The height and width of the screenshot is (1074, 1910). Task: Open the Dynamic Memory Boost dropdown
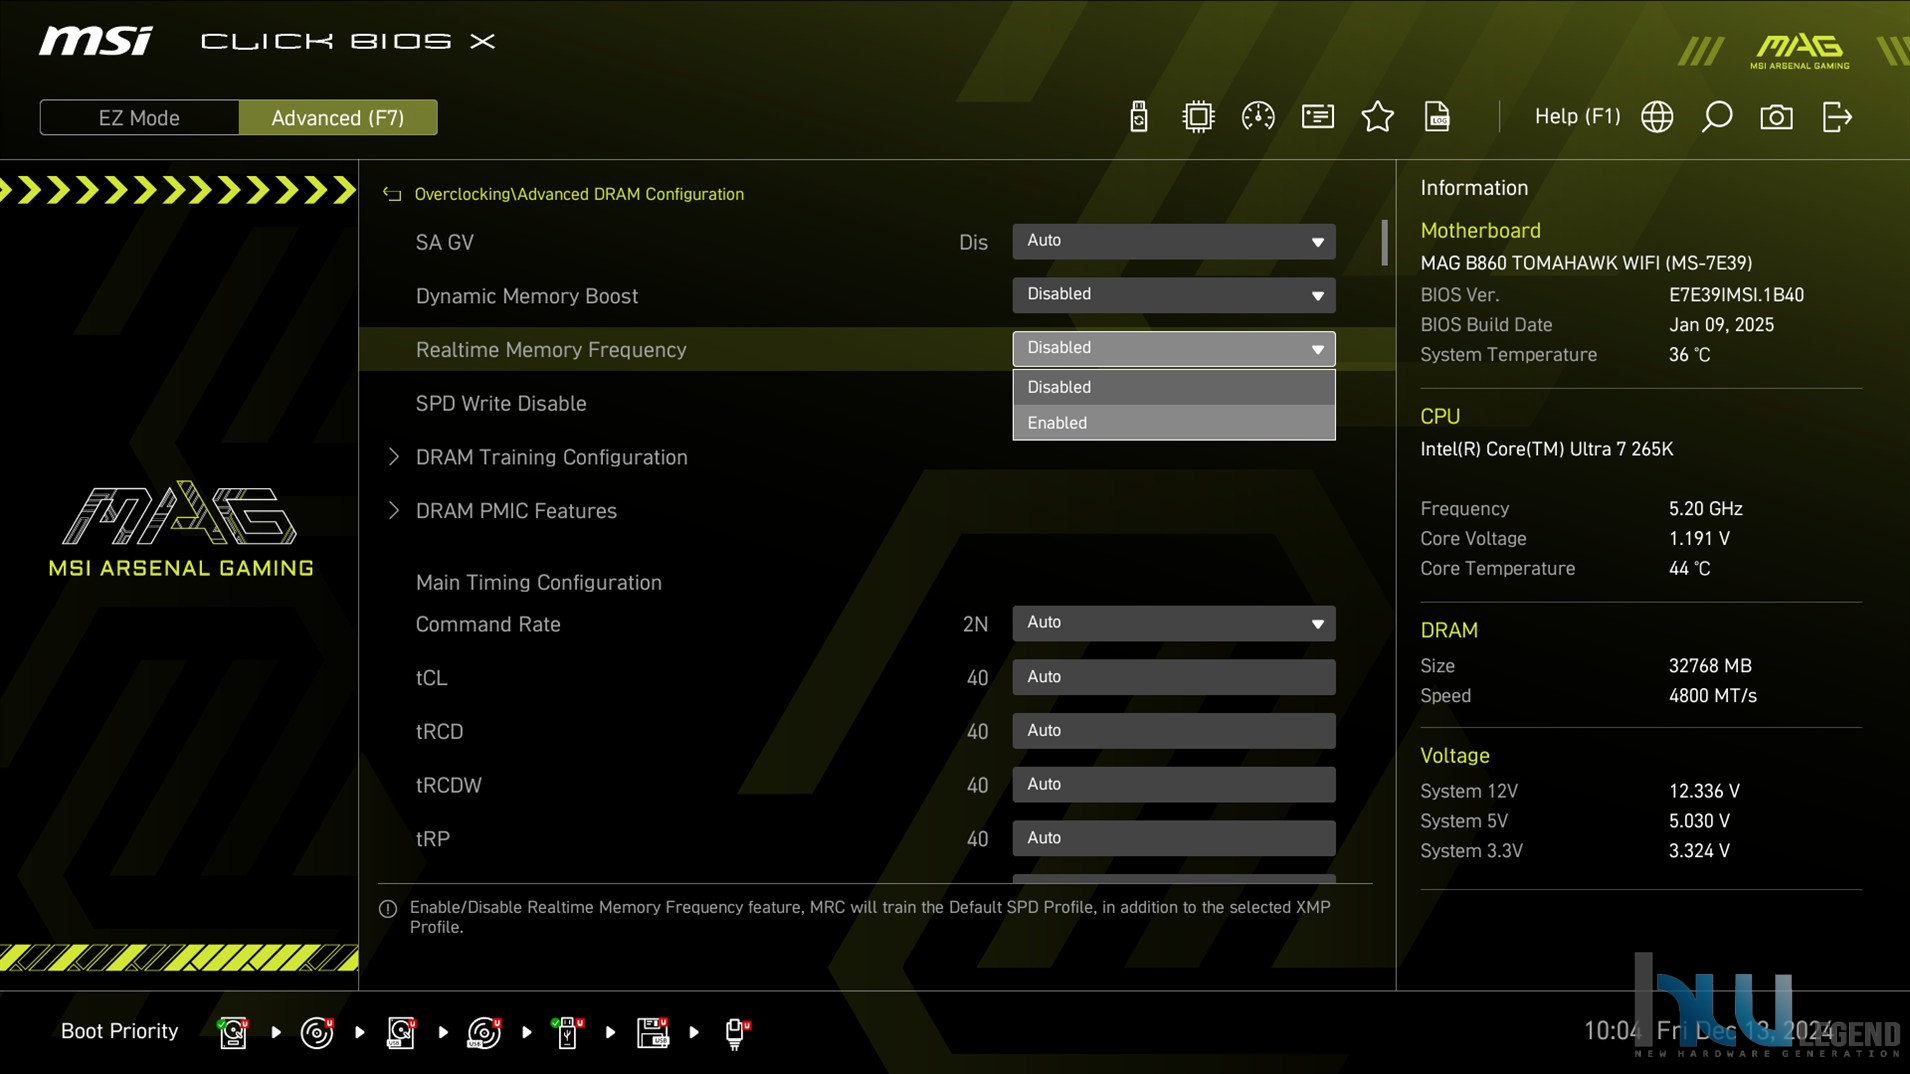click(1173, 295)
